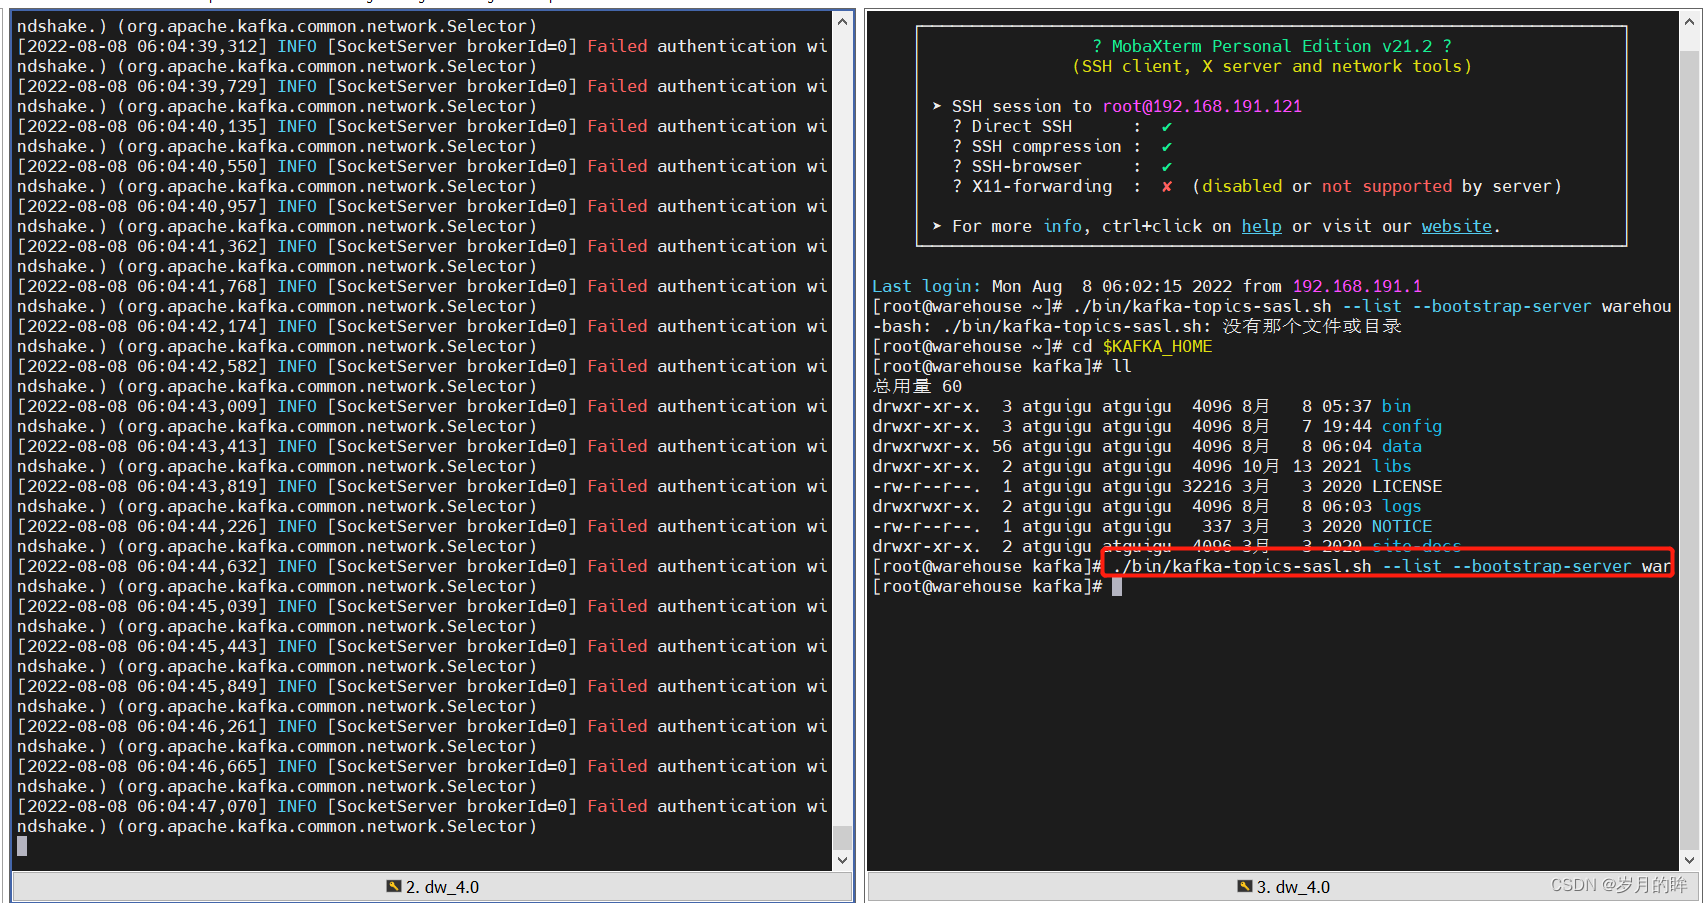This screenshot has width=1703, height=903.
Task: Click the green check next to 'SSH-browser'
Action: [x=1167, y=167]
